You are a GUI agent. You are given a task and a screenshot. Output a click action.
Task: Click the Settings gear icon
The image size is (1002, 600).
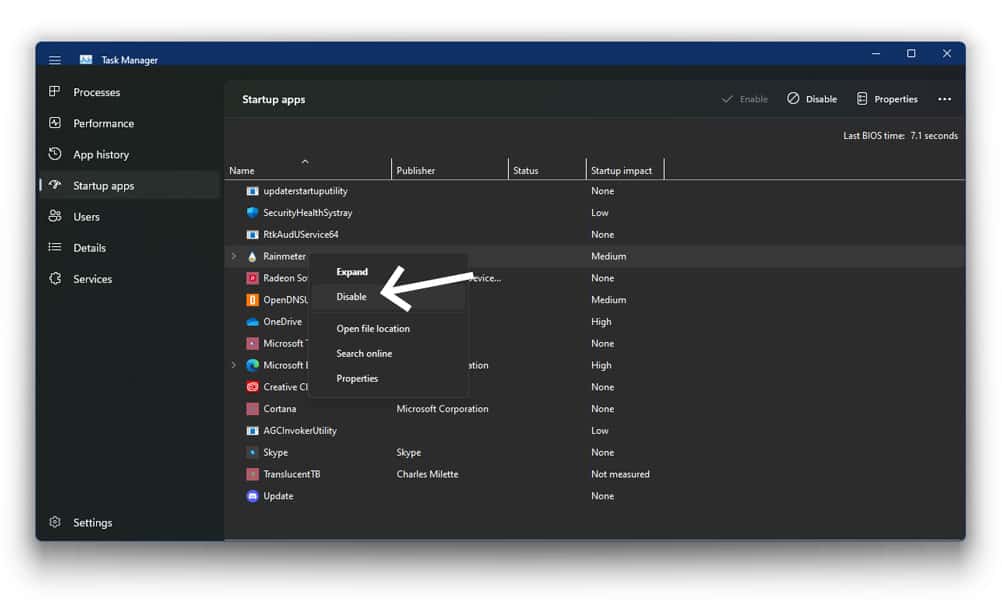tap(55, 522)
